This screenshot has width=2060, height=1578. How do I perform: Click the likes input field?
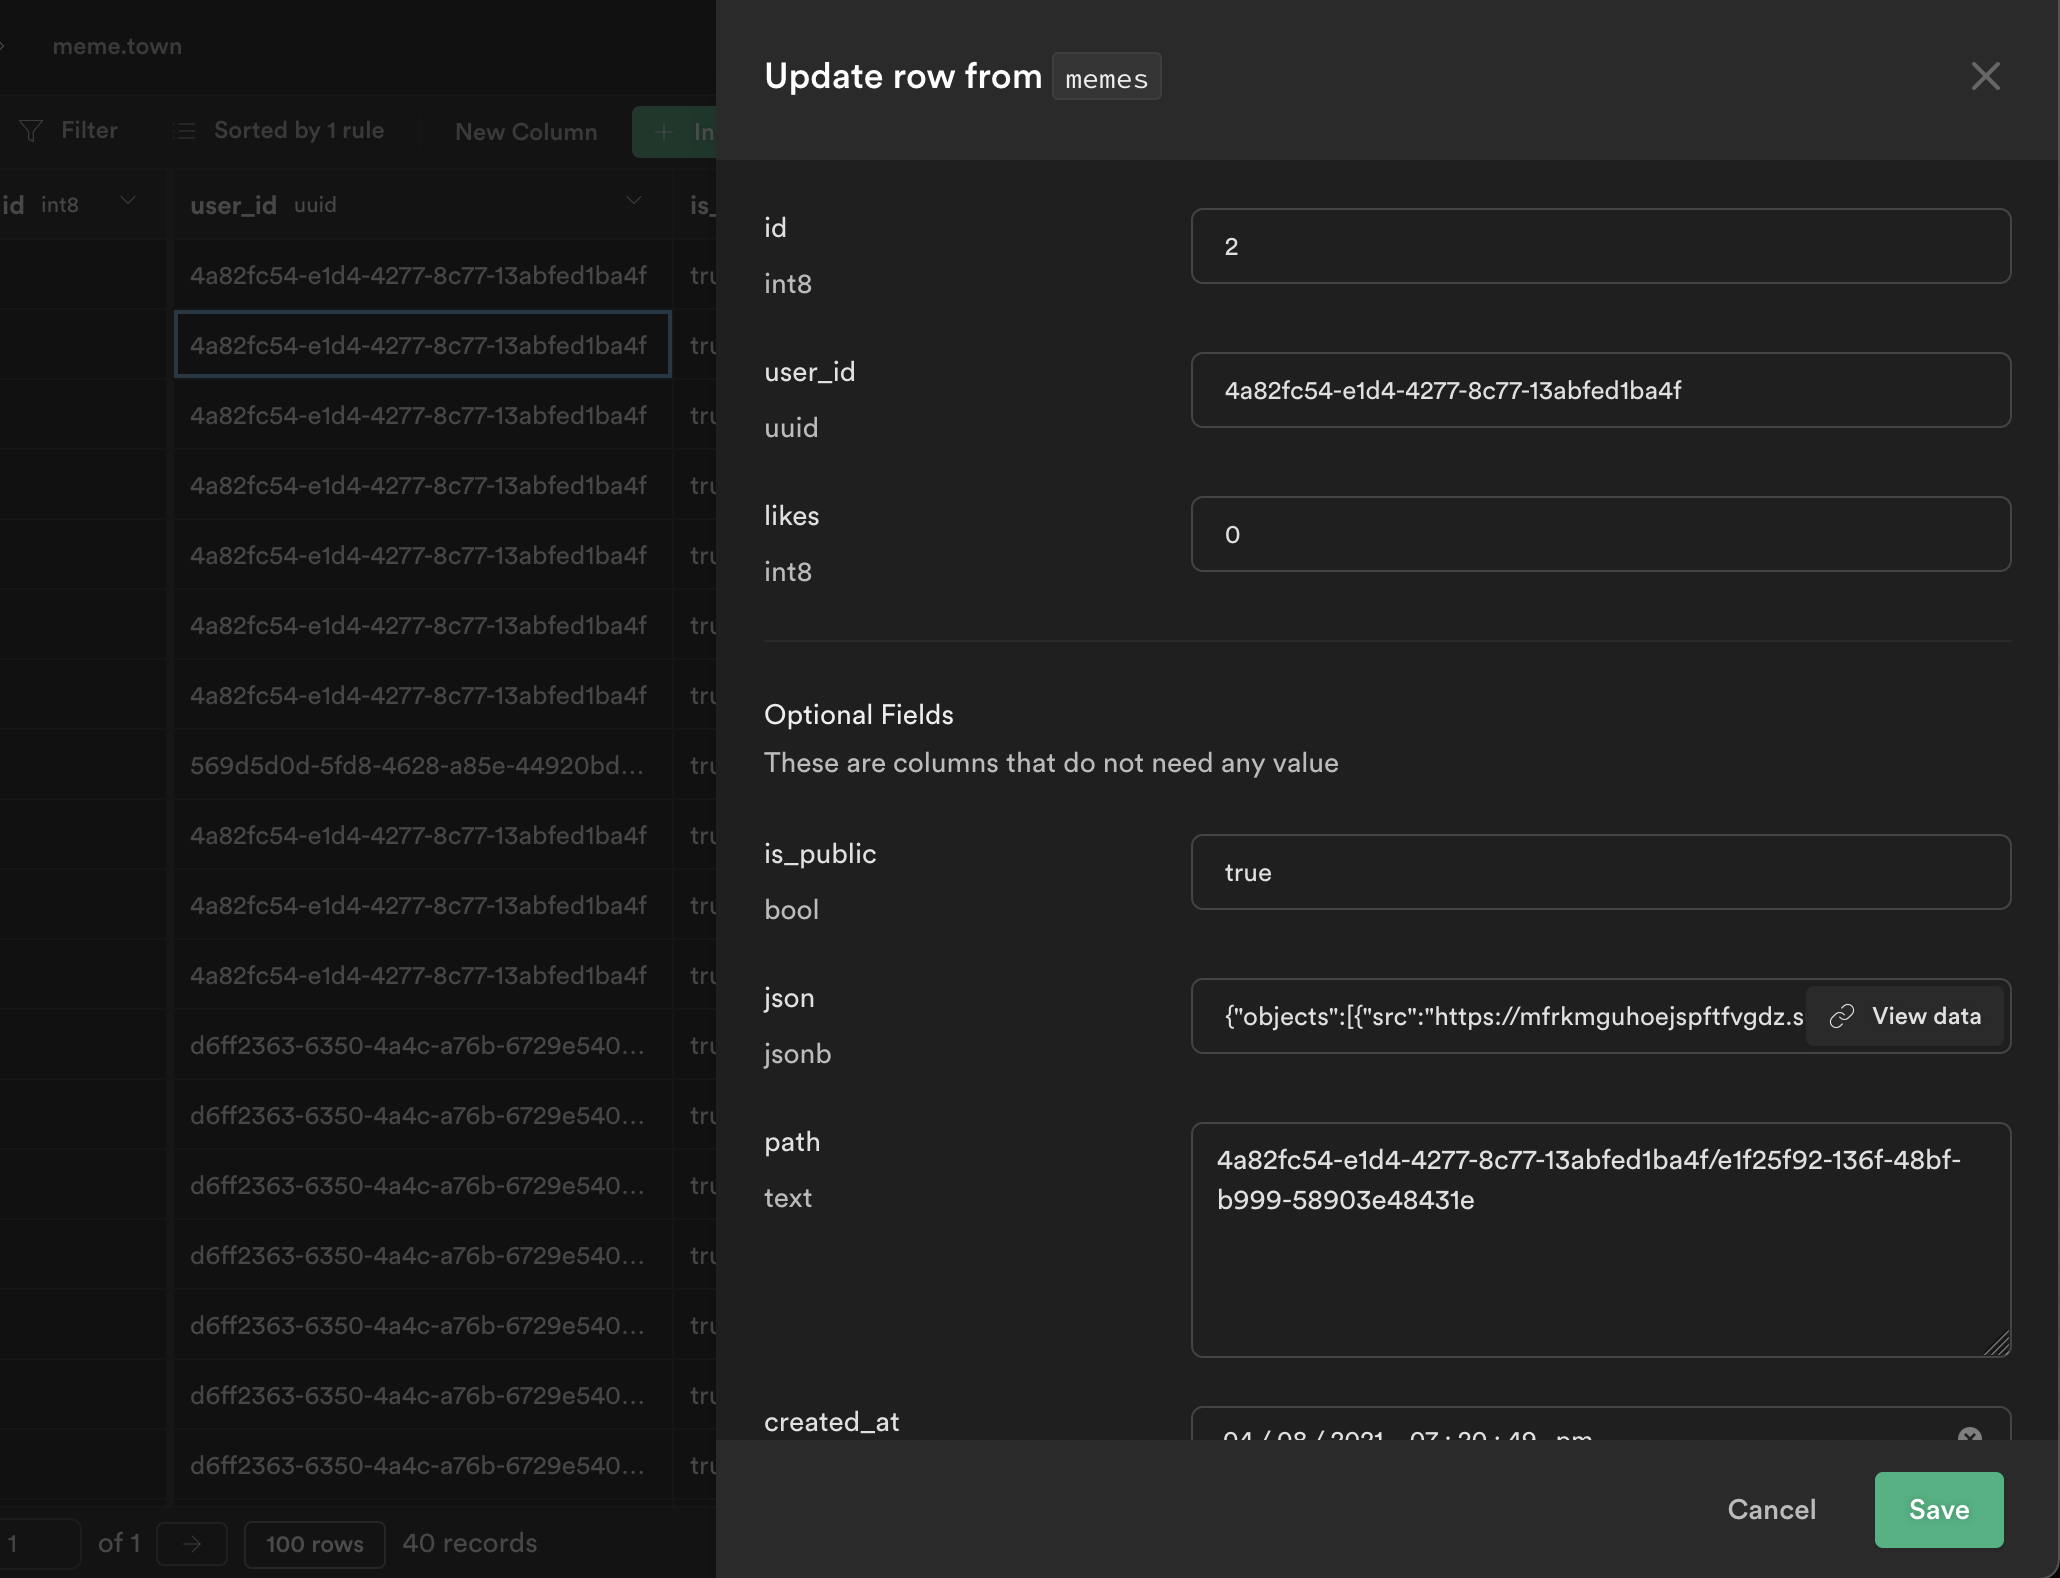pos(1600,534)
